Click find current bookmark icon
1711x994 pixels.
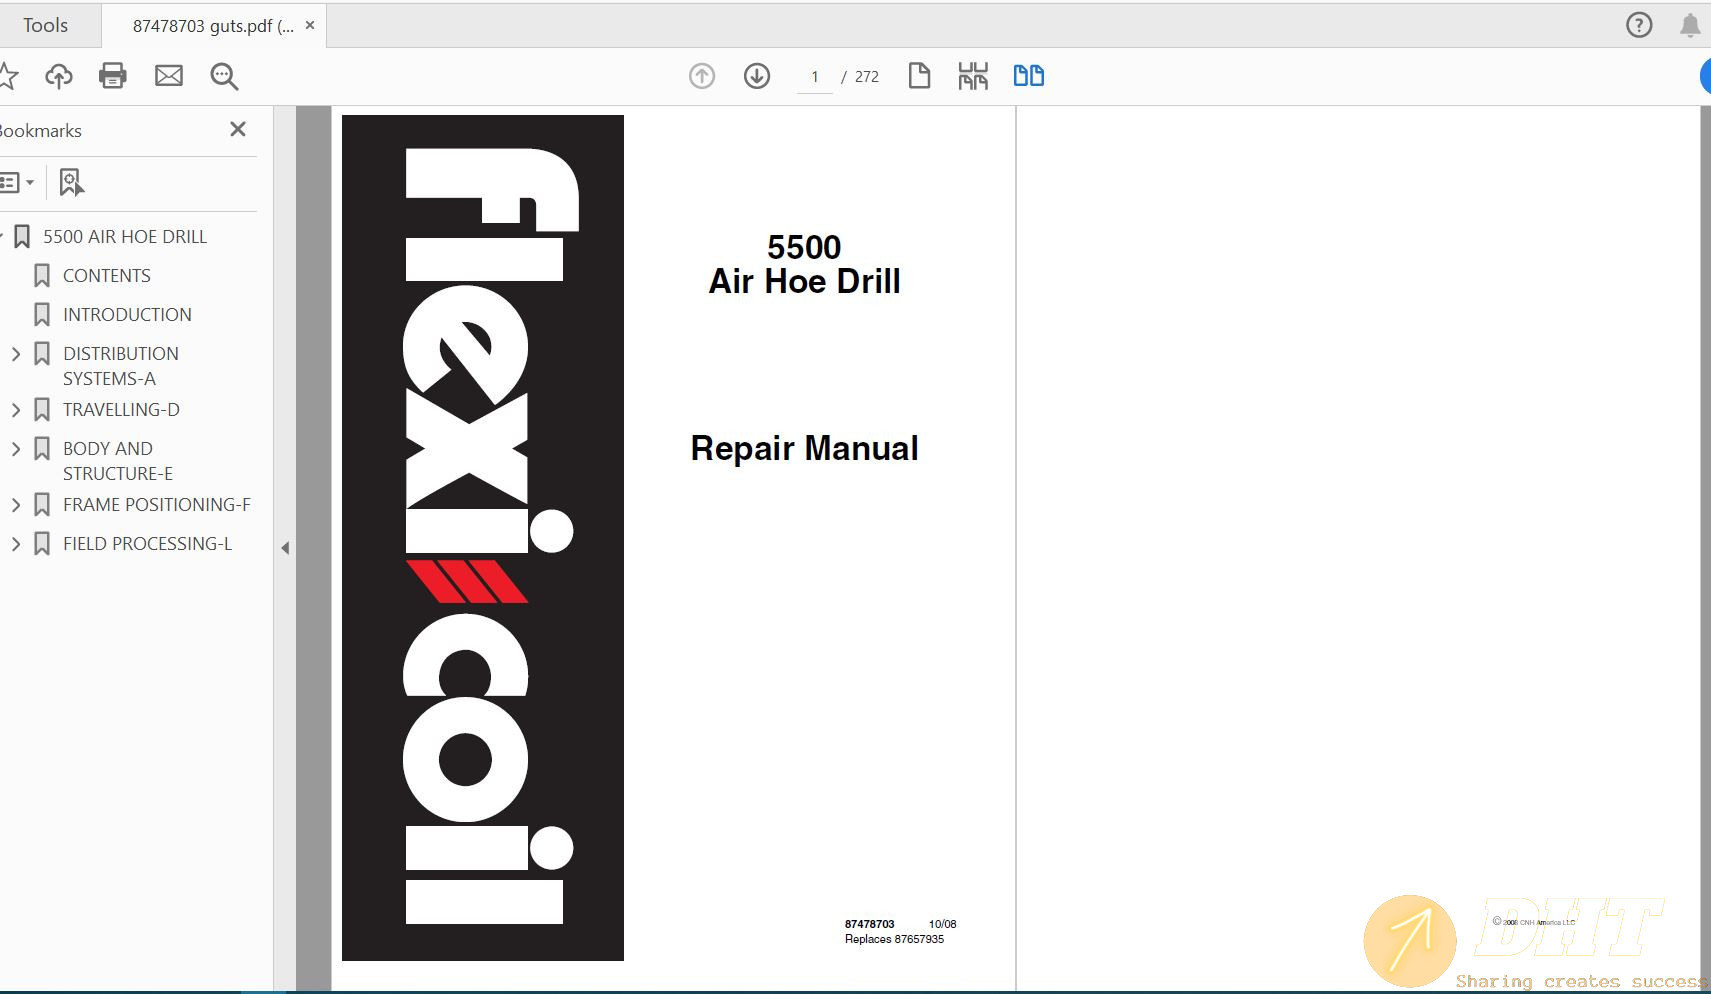[x=71, y=182]
